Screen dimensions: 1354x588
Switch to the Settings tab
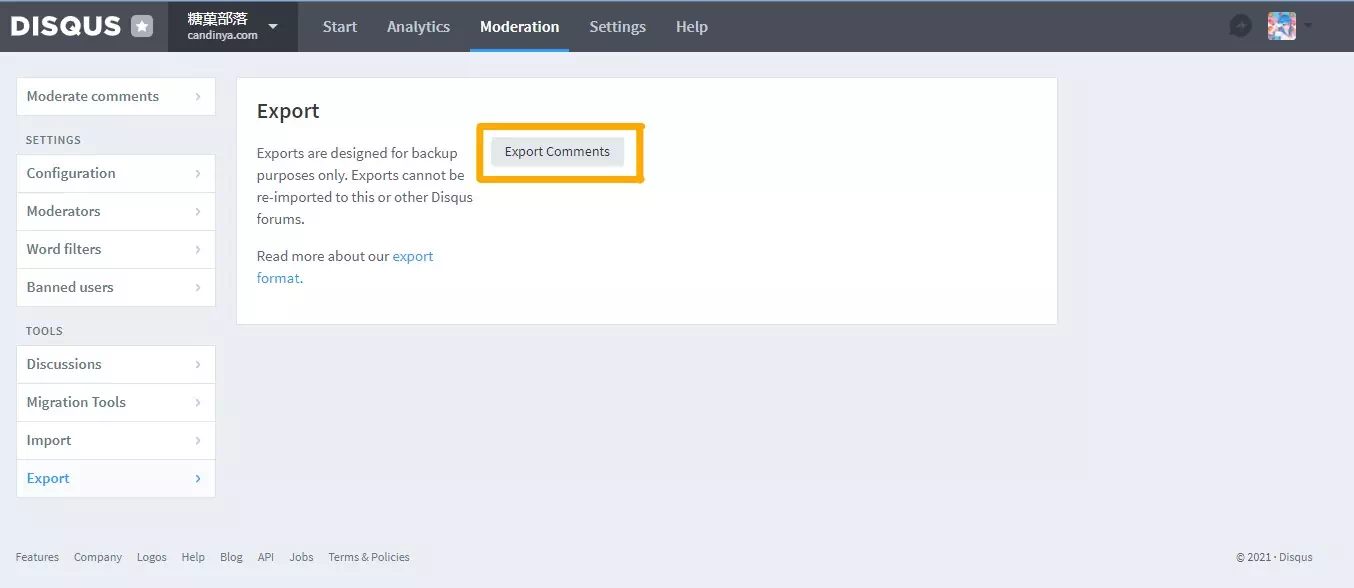coord(617,26)
